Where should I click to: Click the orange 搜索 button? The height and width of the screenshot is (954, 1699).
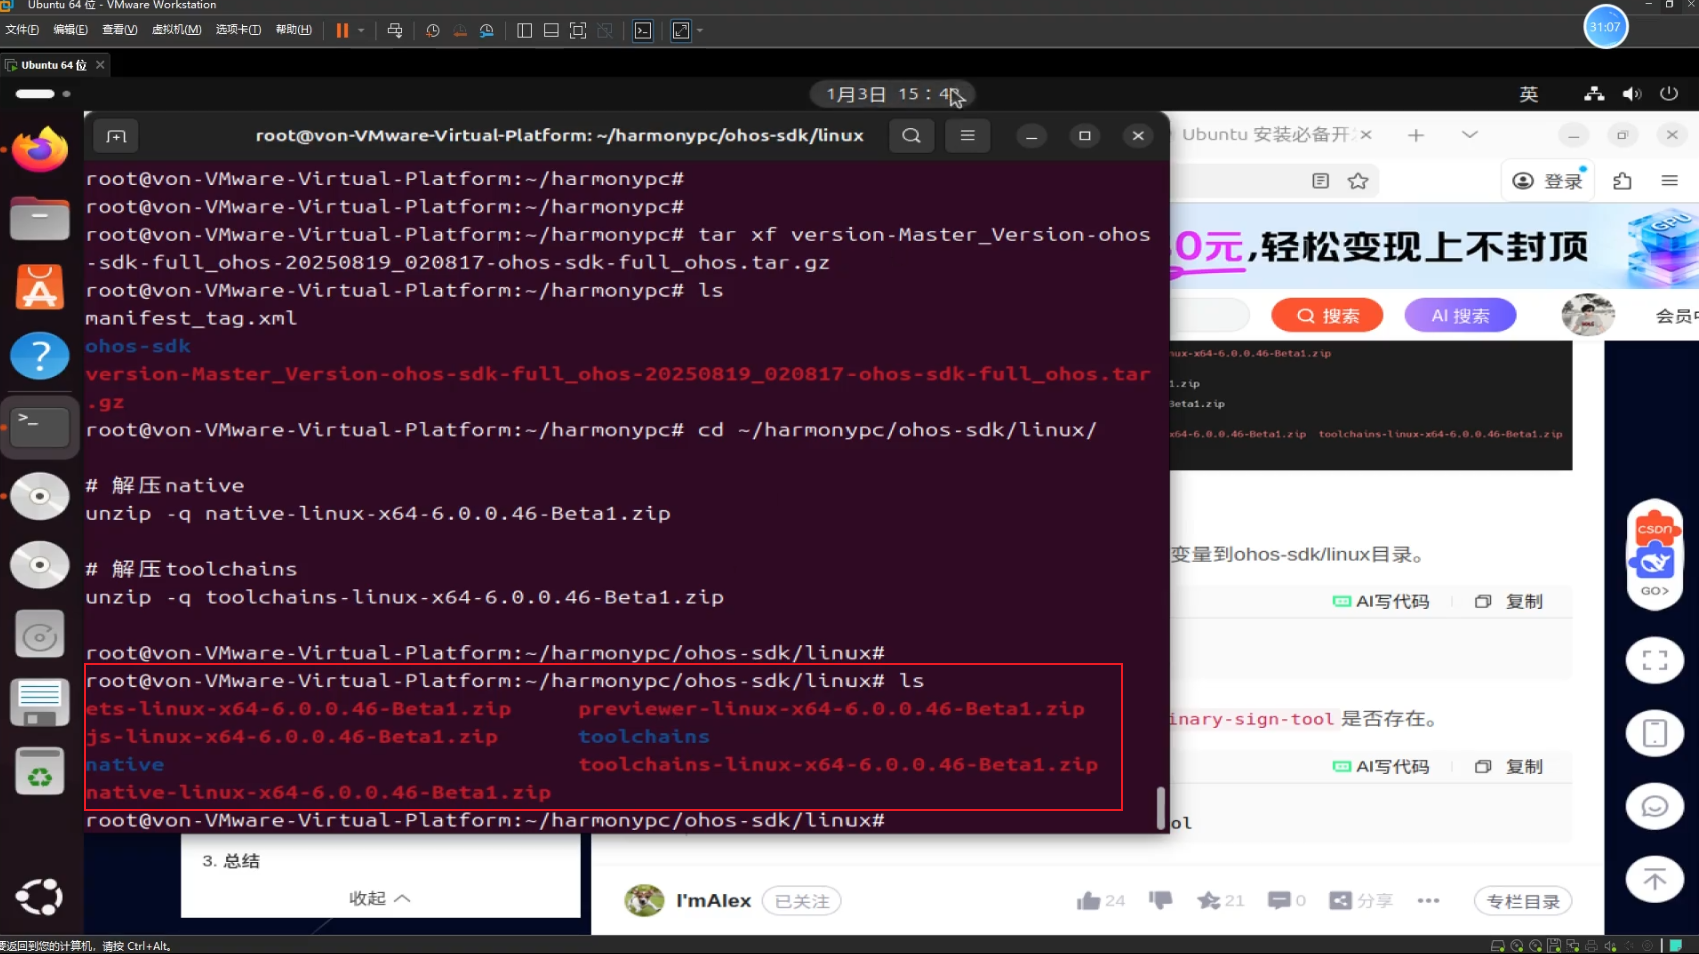pyautogui.click(x=1327, y=316)
